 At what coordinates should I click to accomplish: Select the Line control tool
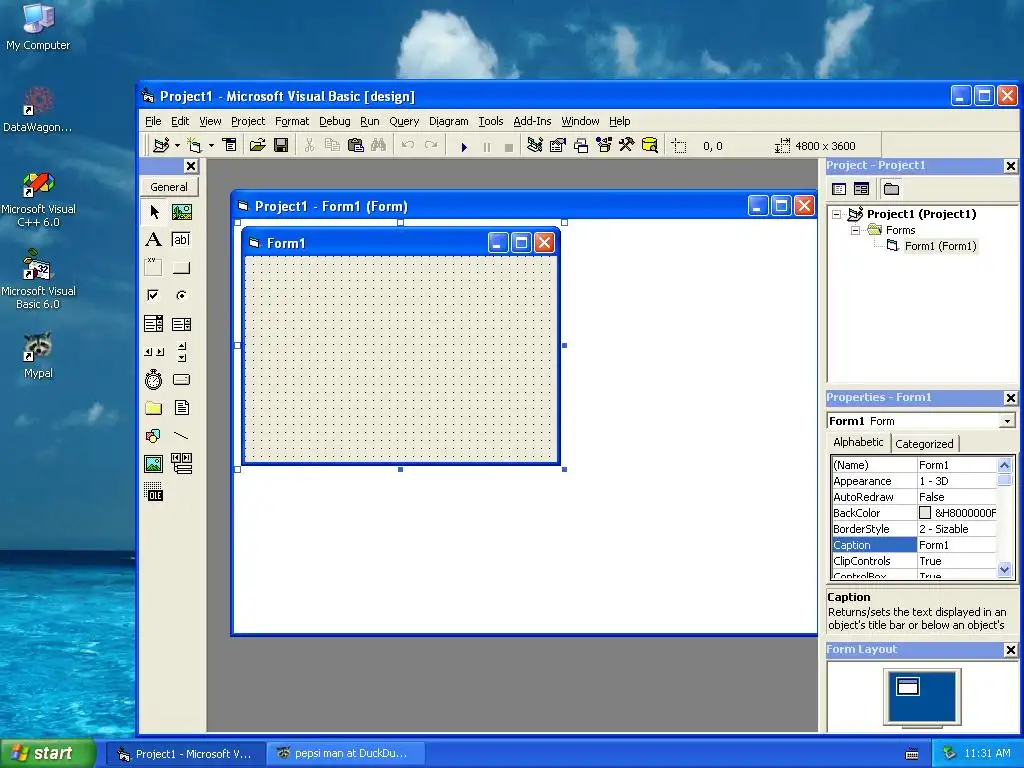point(182,436)
